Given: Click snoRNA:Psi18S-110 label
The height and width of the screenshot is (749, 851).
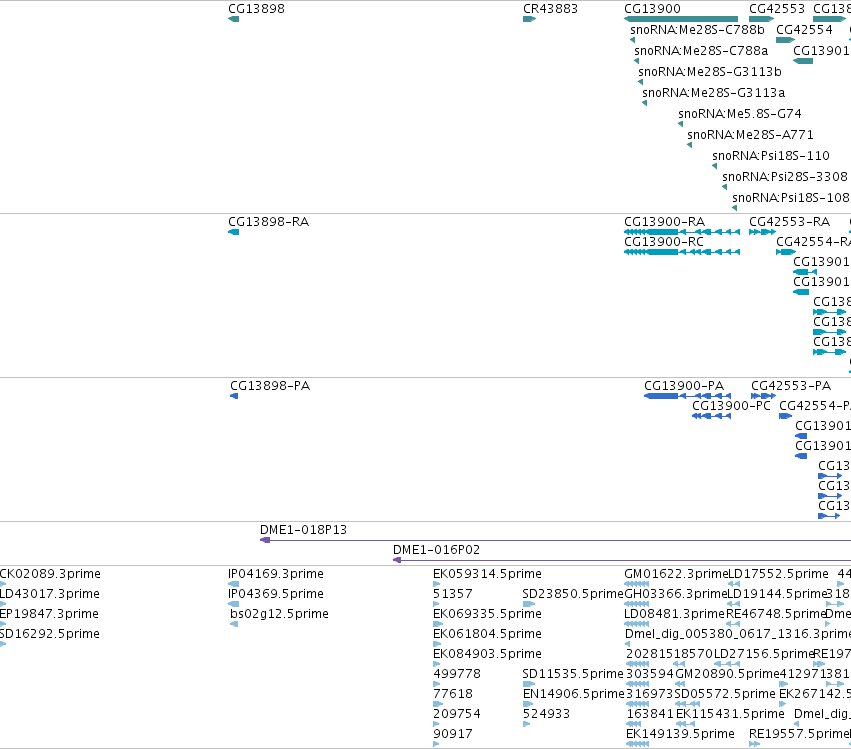Looking at the screenshot, I should (x=771, y=156).
